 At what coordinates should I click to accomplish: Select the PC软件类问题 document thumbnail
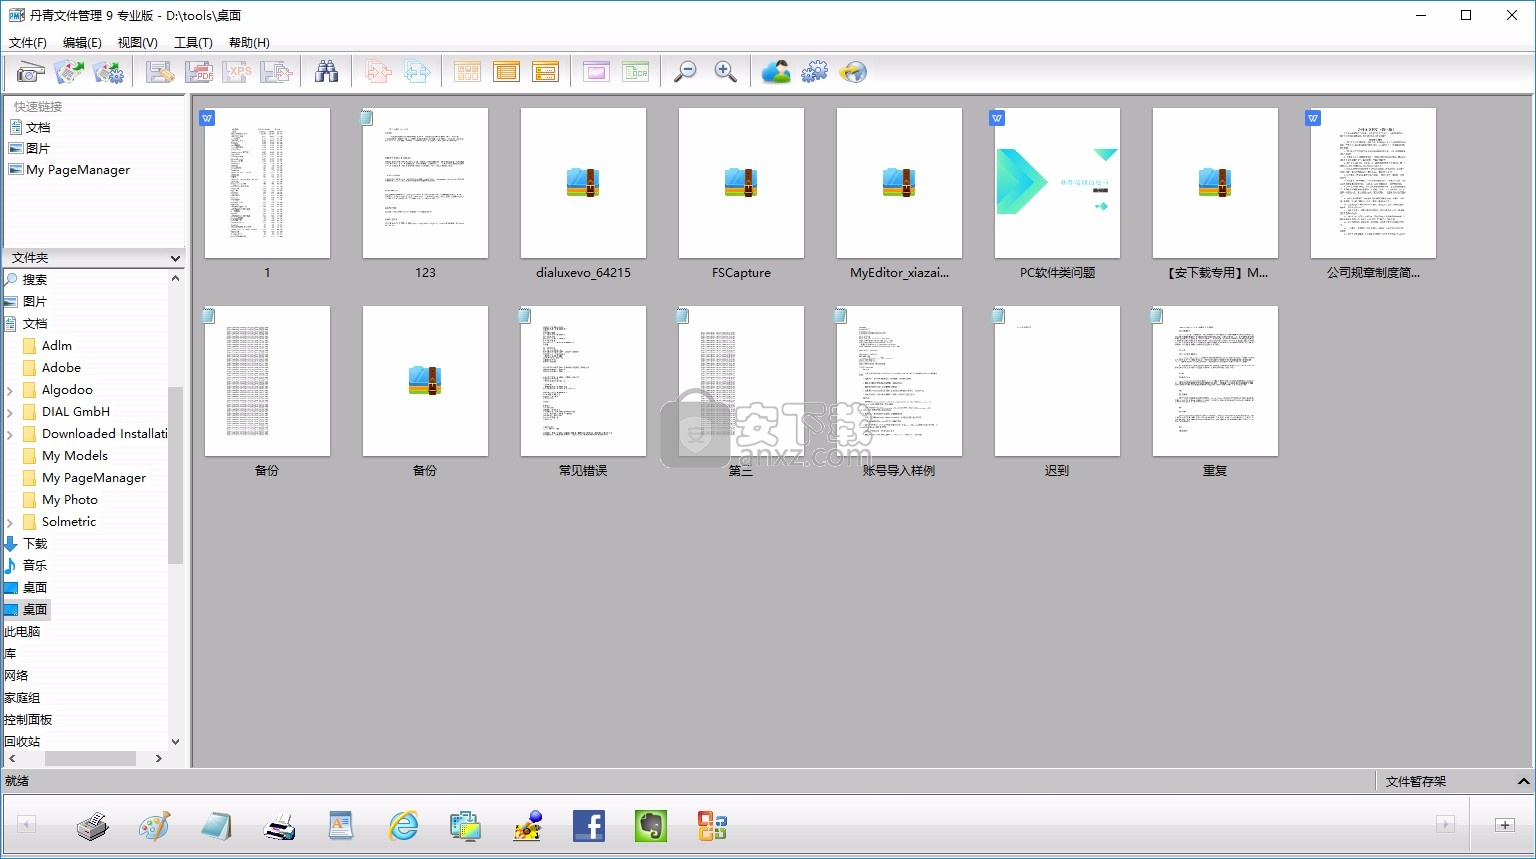coord(1057,183)
